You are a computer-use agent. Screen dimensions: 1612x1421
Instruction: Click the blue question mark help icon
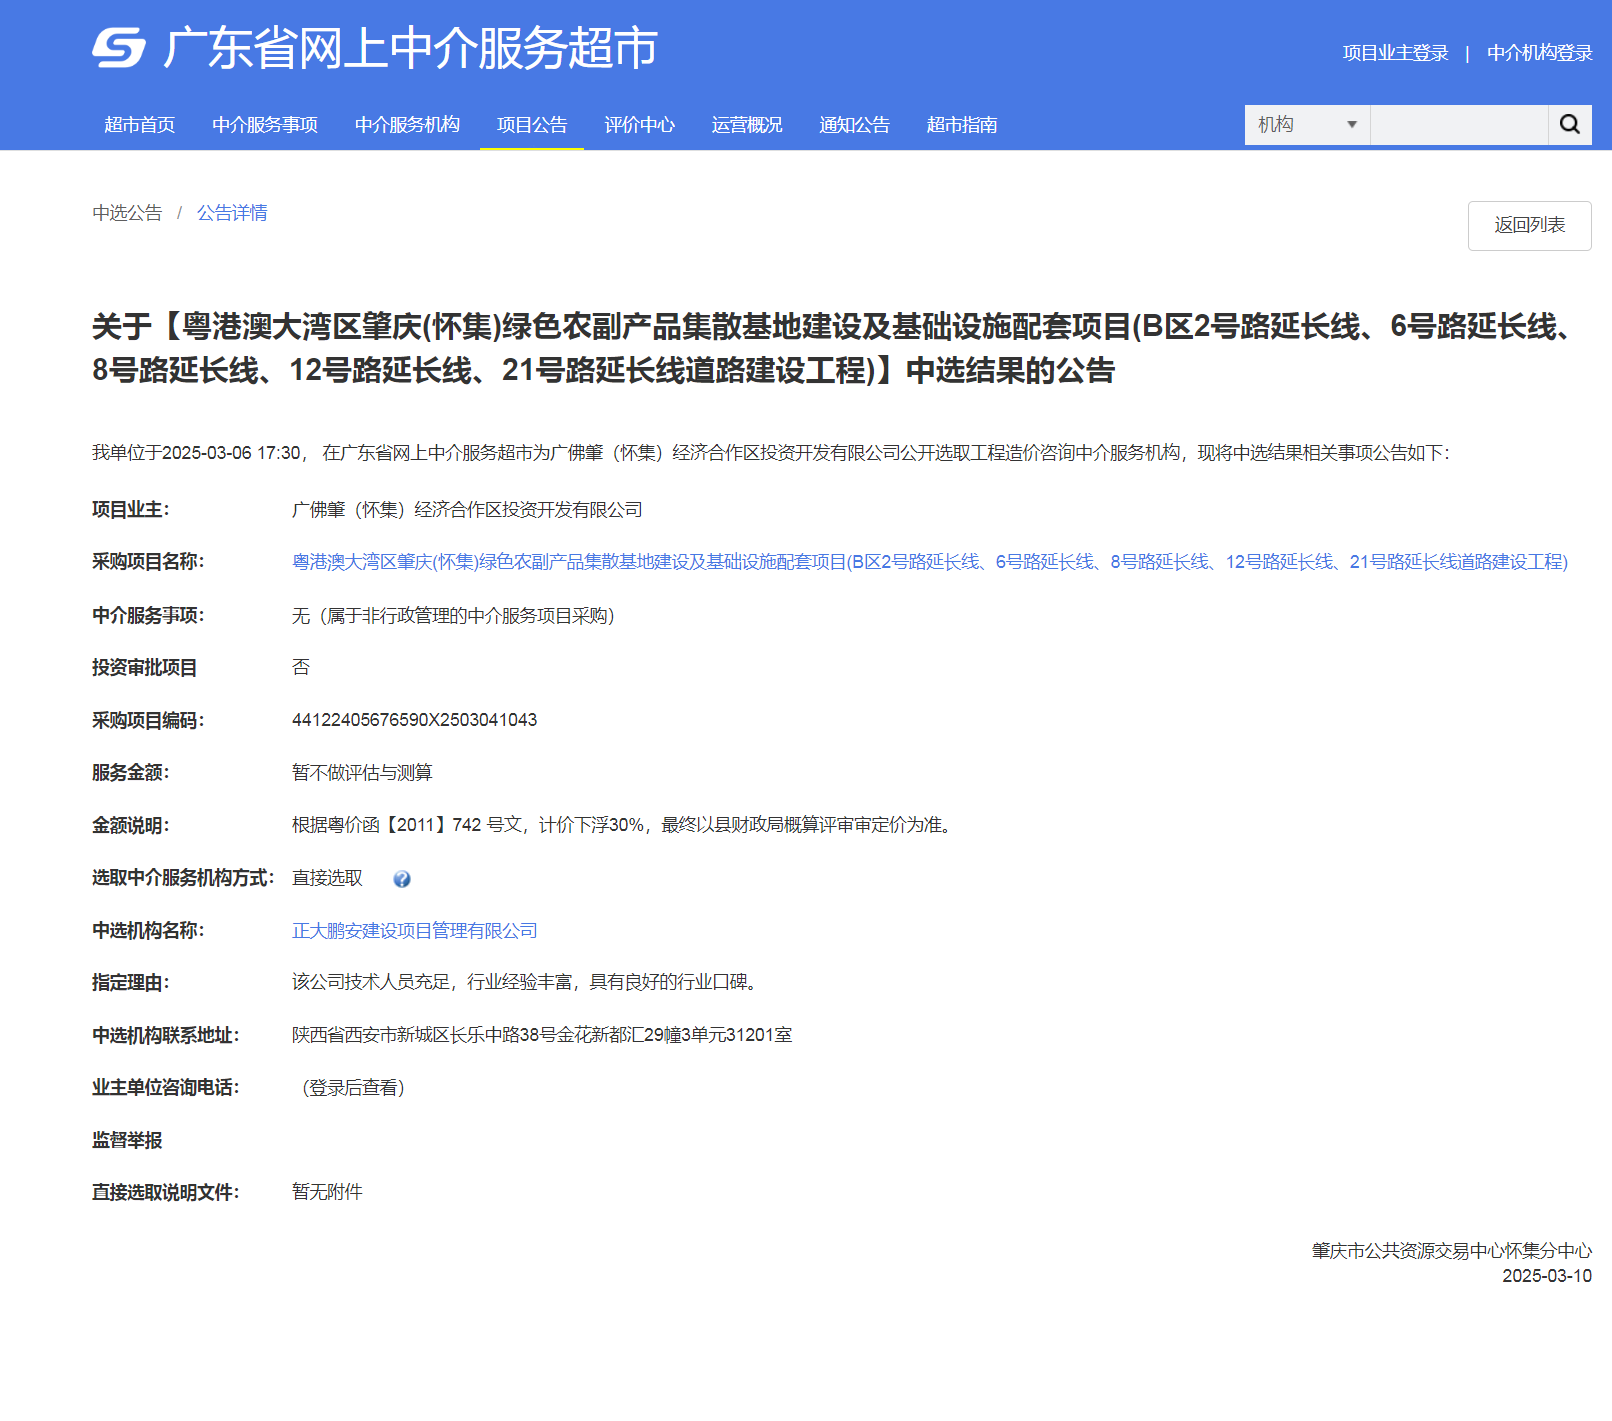[x=402, y=879]
